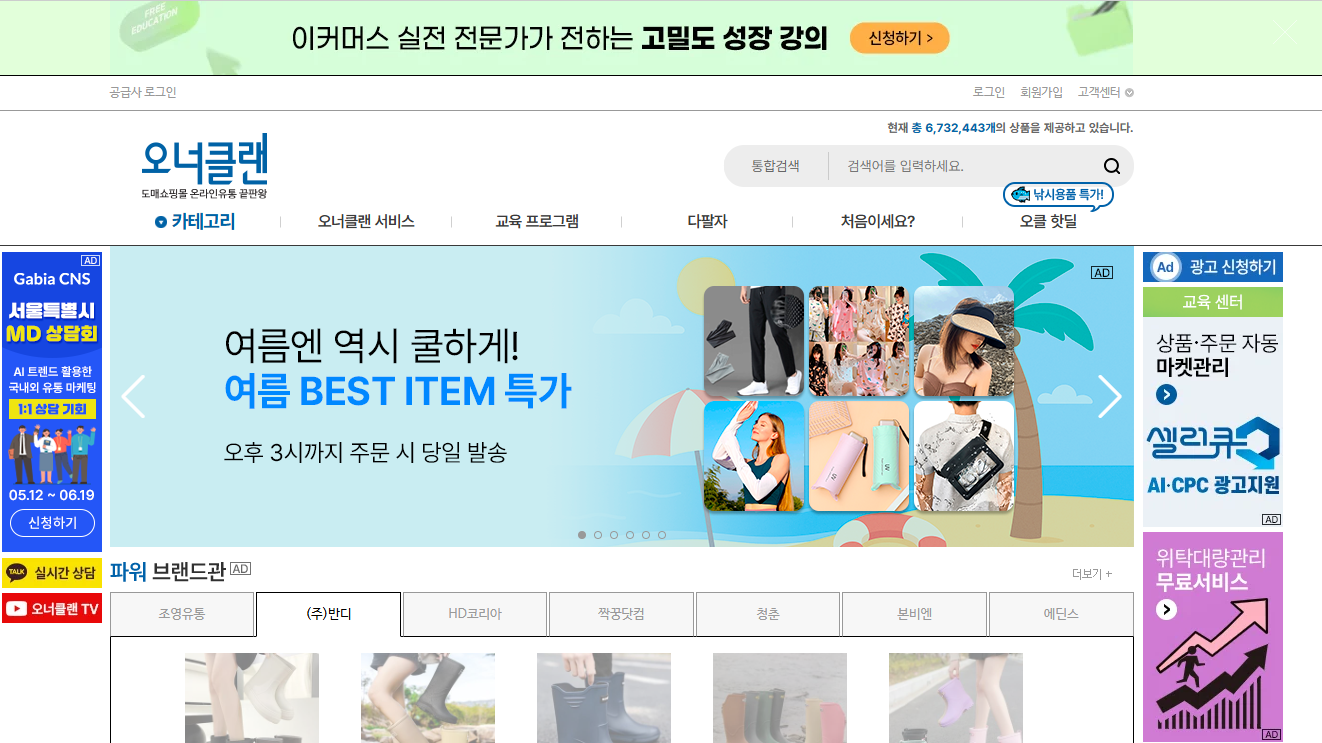Viewport: 1322px width, 743px height.
Task: Click 신청하기 button in top banner
Action: coord(900,39)
